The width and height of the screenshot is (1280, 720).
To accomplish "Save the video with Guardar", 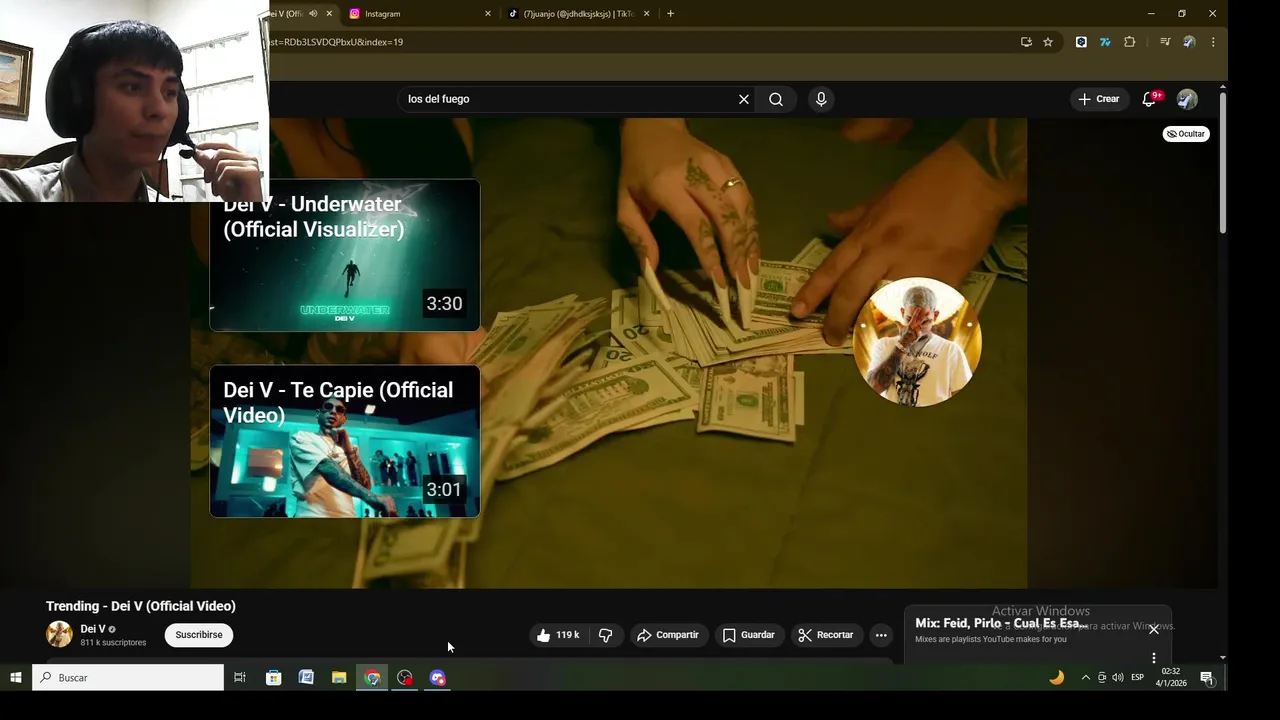I will [749, 635].
